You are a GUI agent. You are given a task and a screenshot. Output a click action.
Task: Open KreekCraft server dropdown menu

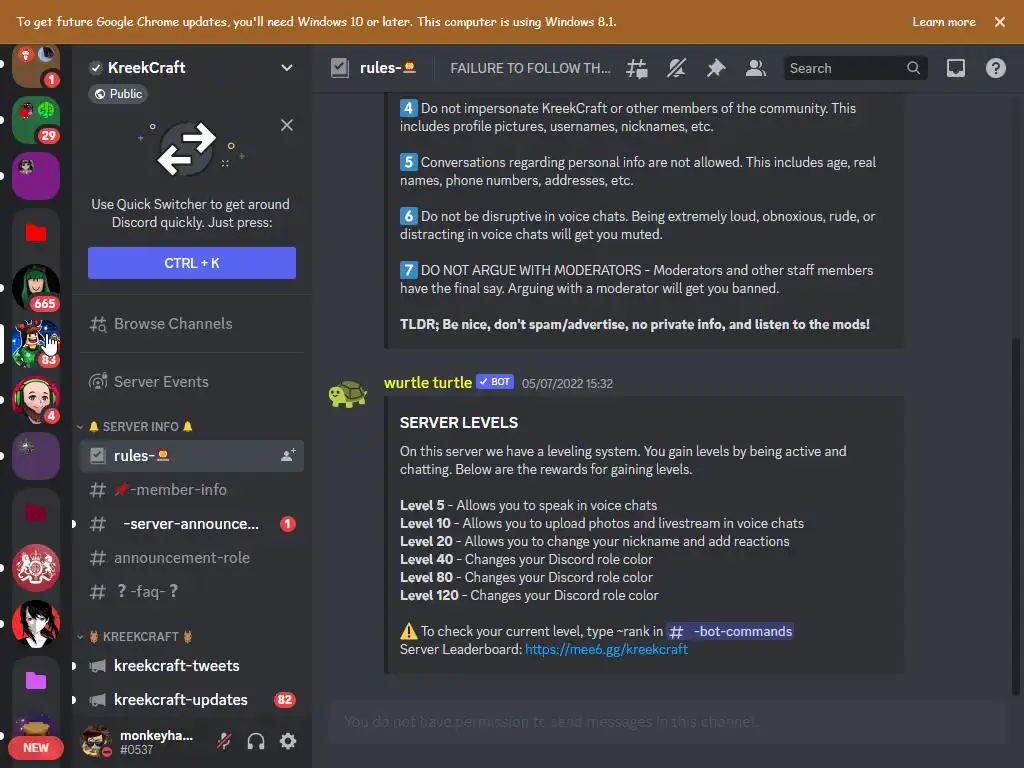pyautogui.click(x=286, y=68)
